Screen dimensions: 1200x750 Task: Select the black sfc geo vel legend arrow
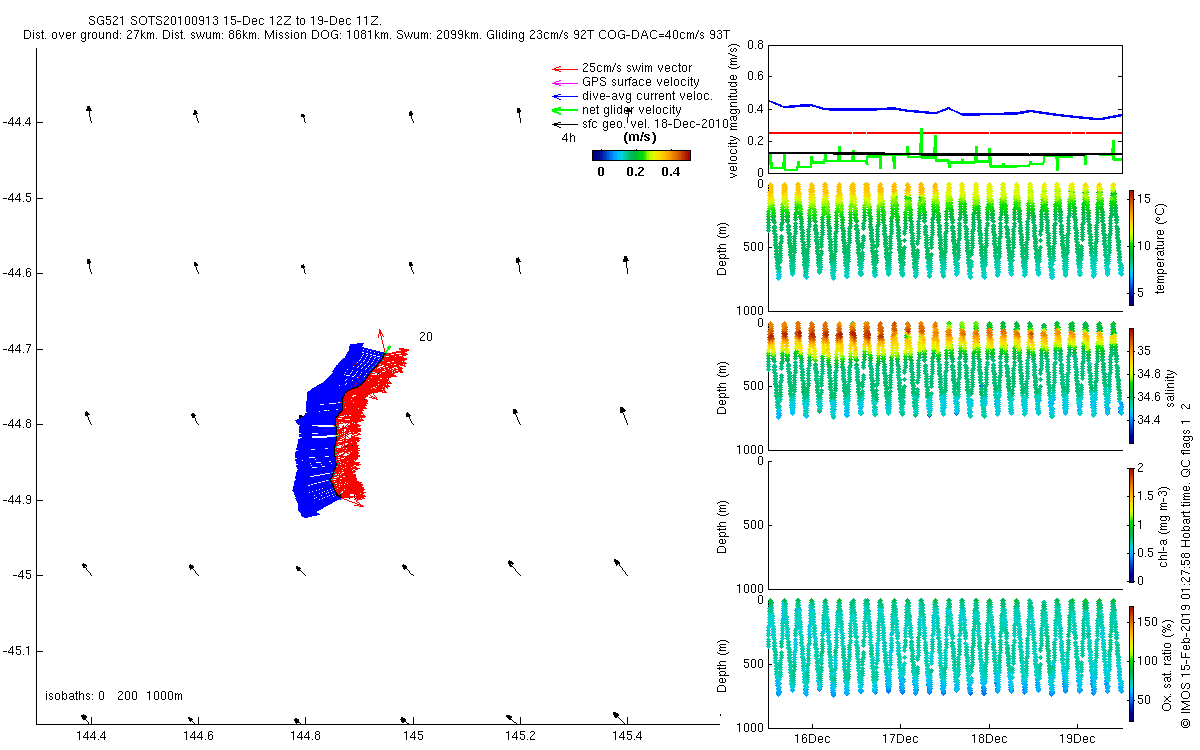point(563,124)
